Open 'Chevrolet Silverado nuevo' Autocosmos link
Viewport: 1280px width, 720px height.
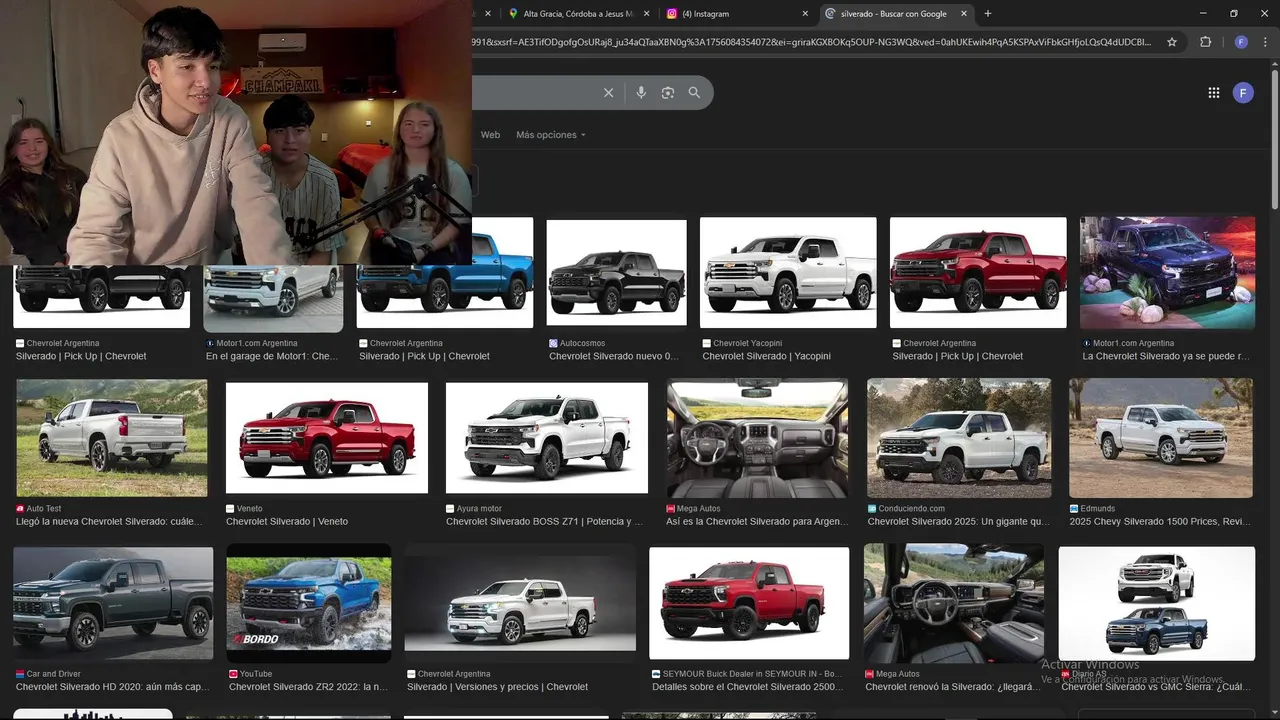pos(613,356)
